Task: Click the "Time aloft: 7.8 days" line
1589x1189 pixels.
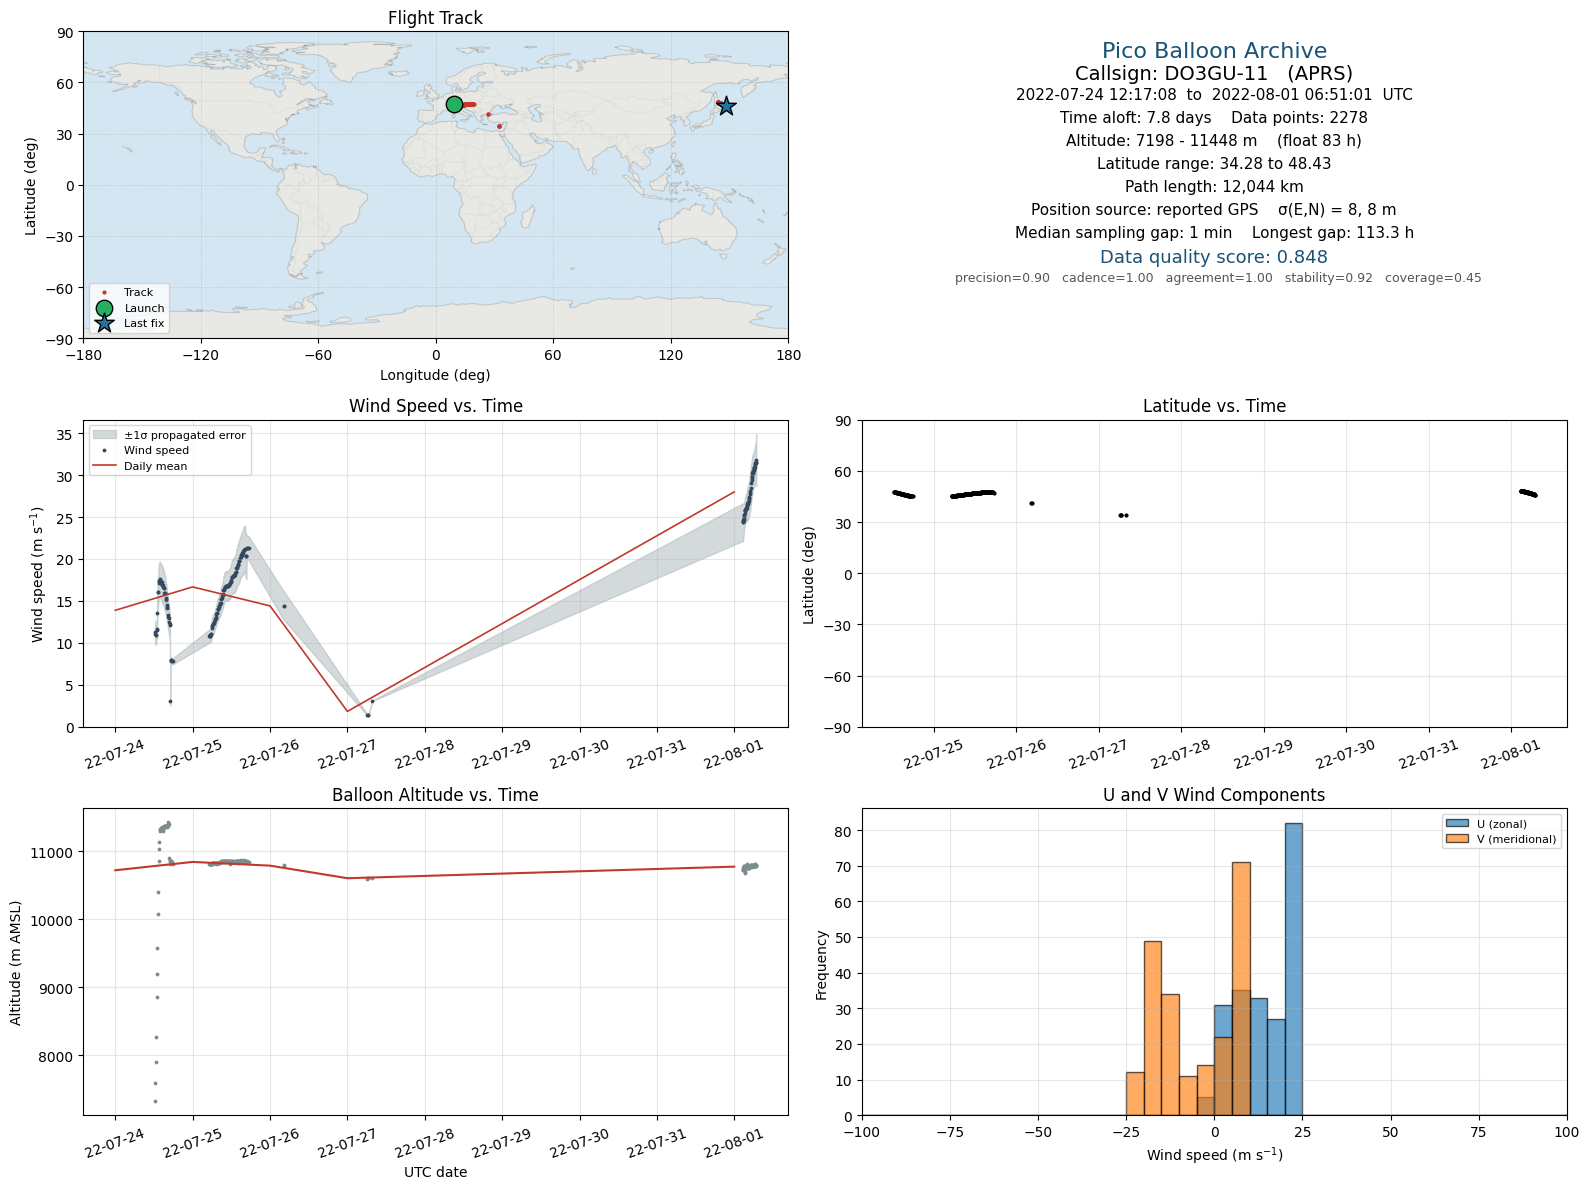Action: tap(1214, 118)
